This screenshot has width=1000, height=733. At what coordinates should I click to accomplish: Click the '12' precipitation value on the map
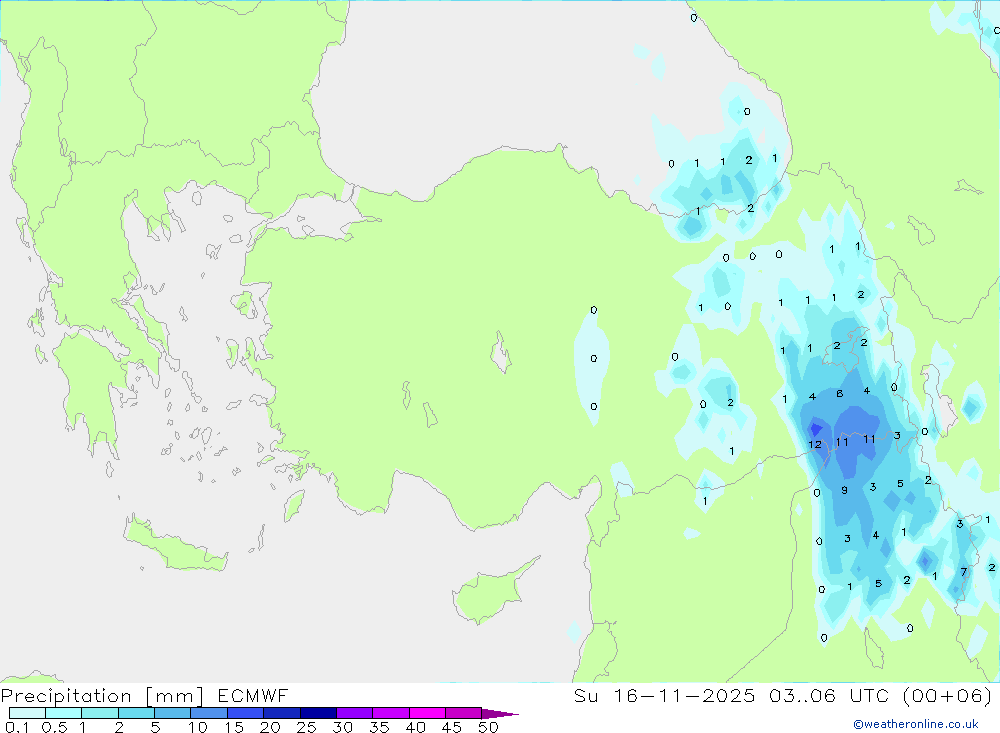[815, 445]
